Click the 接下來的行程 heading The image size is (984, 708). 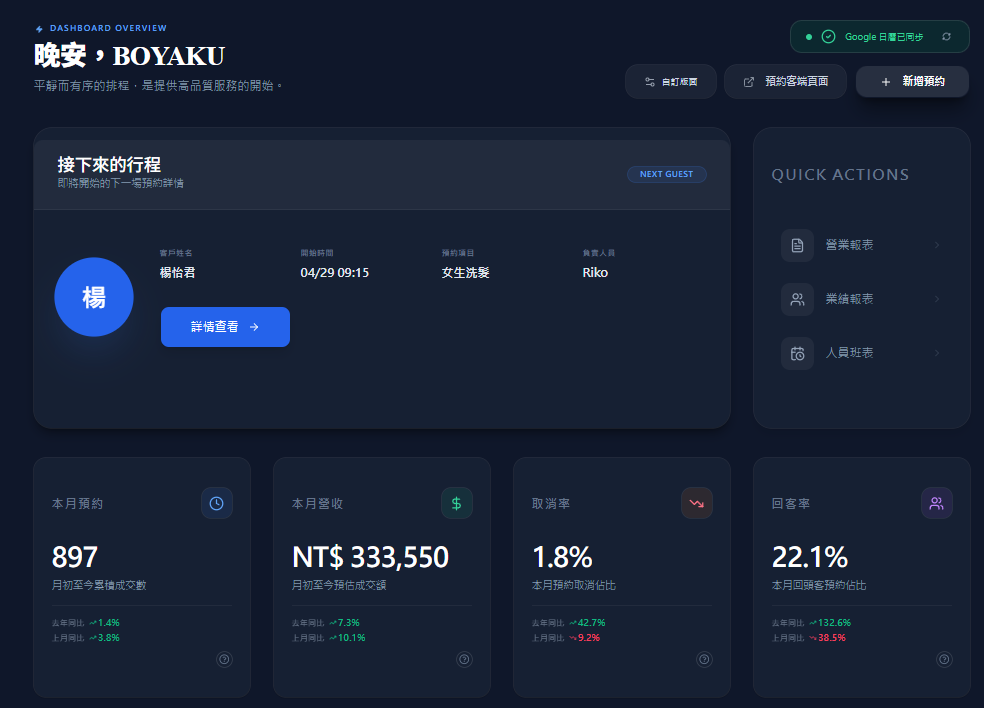tap(109, 164)
